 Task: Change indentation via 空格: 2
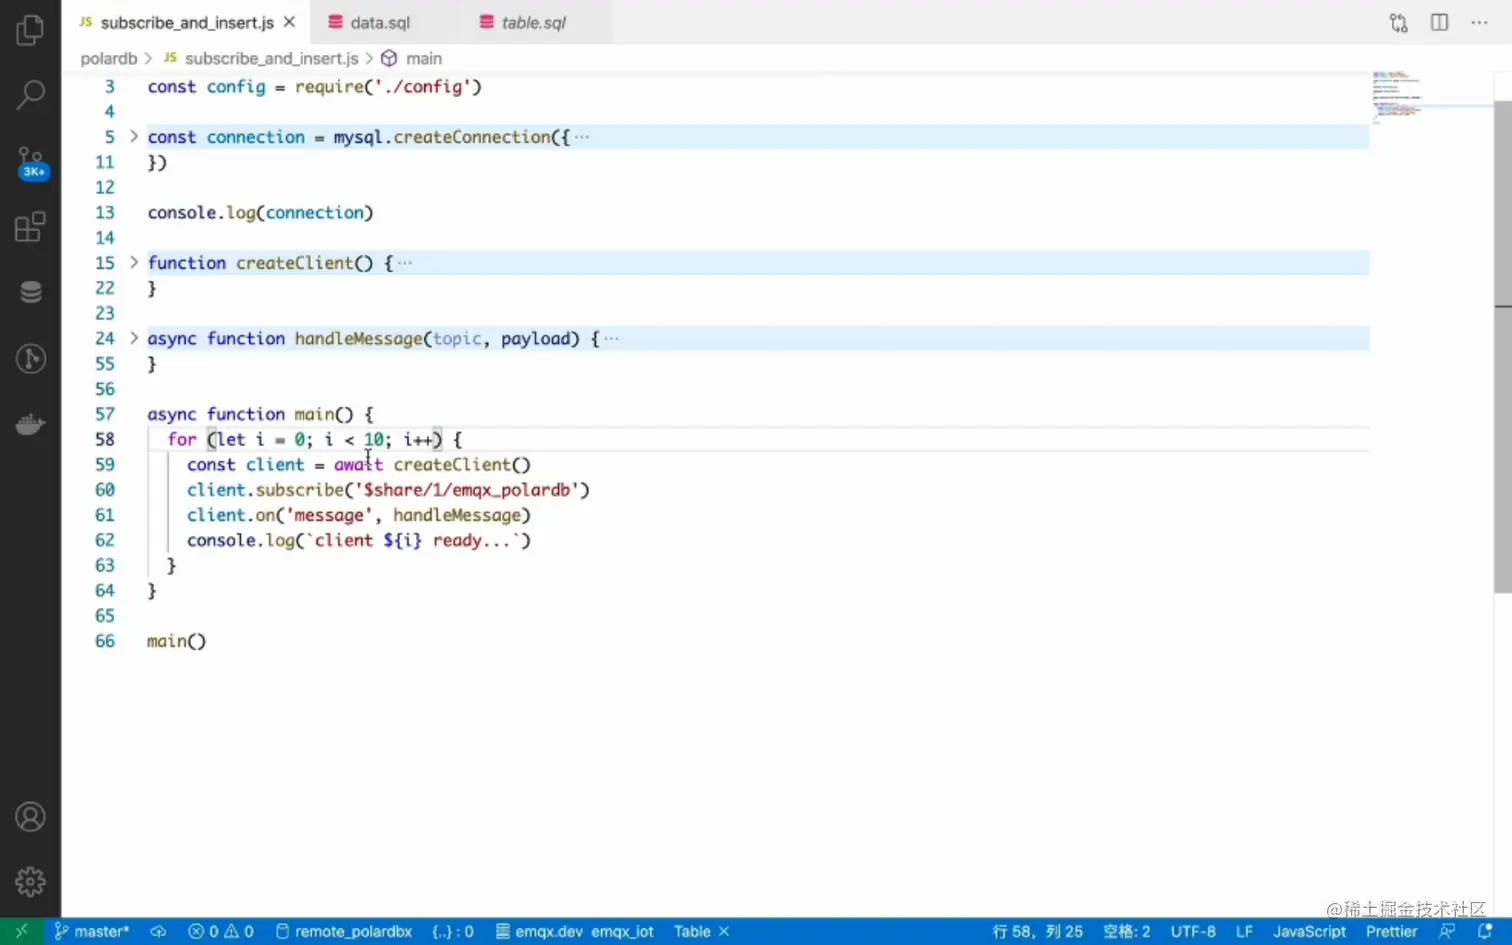click(1126, 931)
